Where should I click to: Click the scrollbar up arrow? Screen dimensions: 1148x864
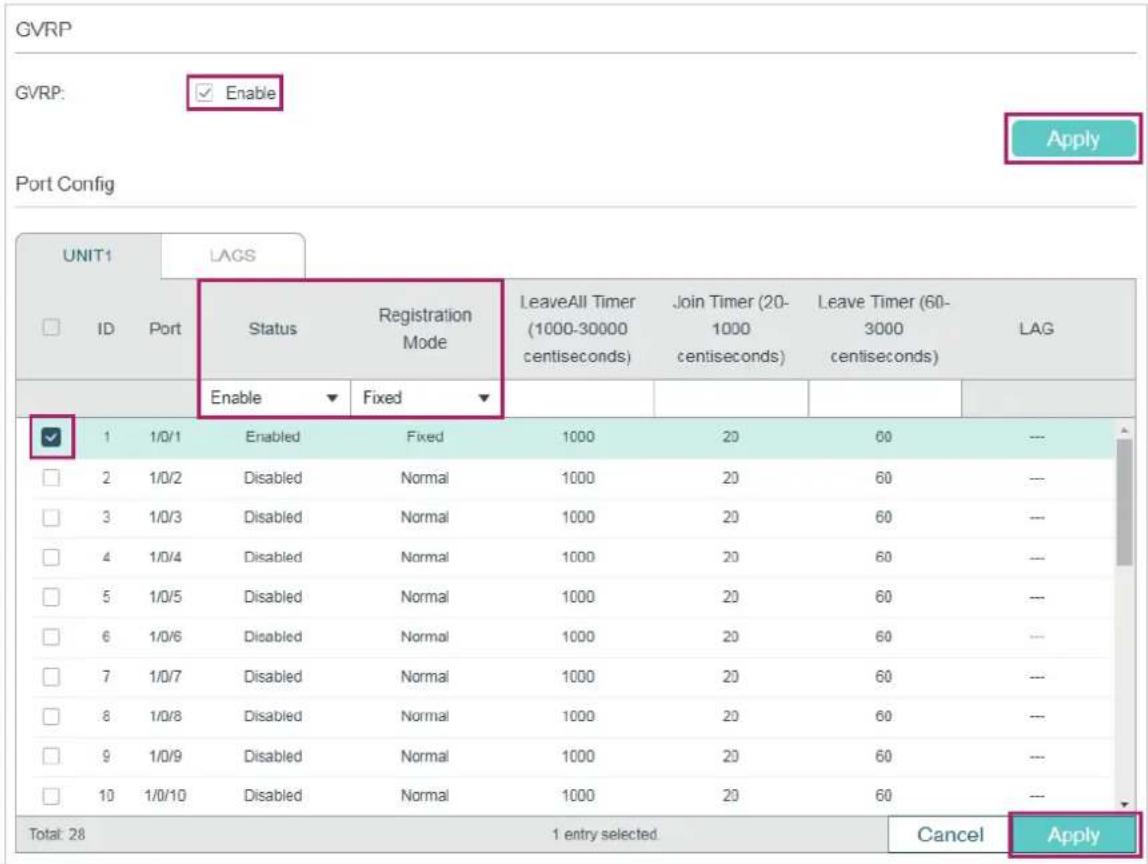(x=1125, y=430)
